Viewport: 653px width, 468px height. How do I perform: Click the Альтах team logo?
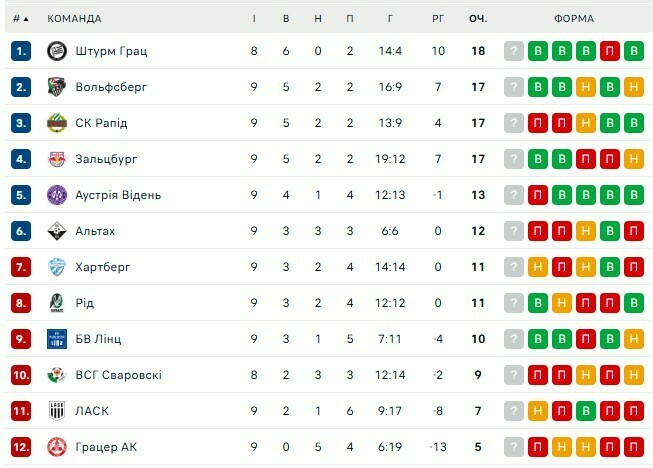[x=56, y=231]
